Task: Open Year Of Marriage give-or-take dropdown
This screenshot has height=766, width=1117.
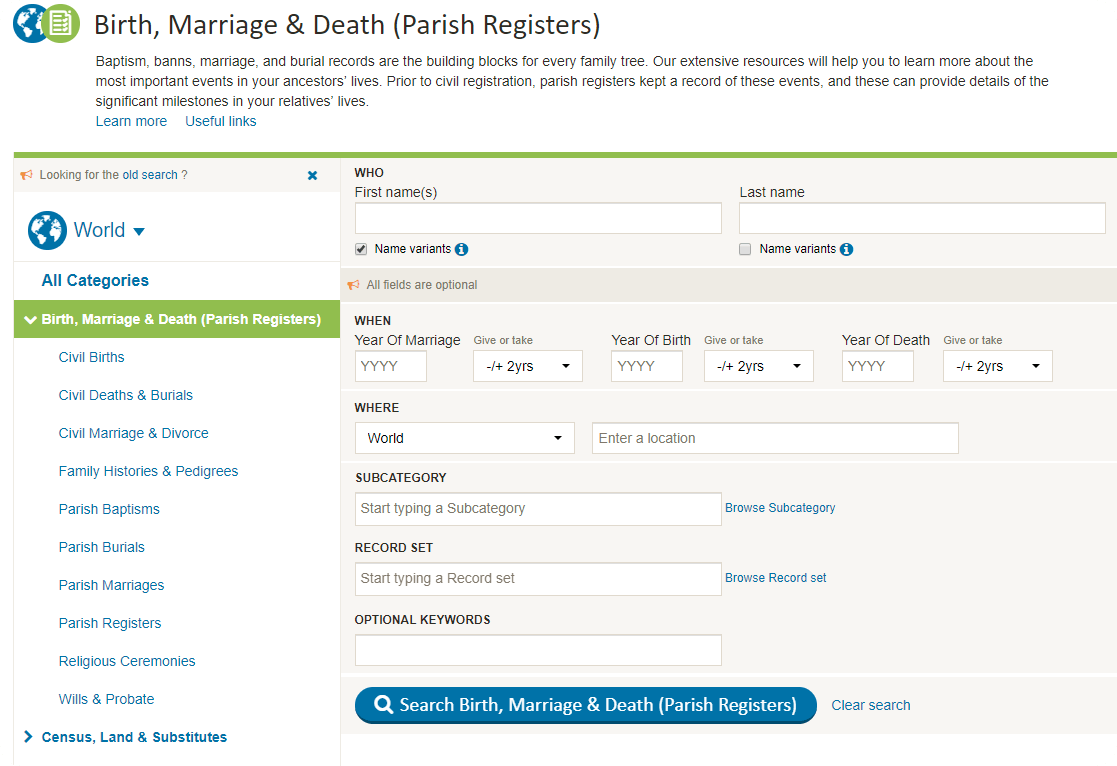Action: click(527, 366)
